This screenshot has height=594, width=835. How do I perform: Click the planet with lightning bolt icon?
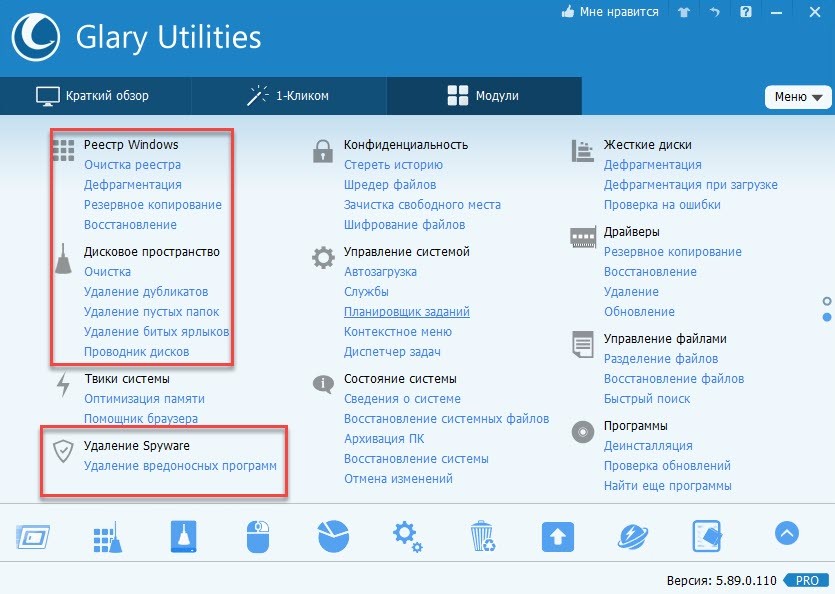633,537
